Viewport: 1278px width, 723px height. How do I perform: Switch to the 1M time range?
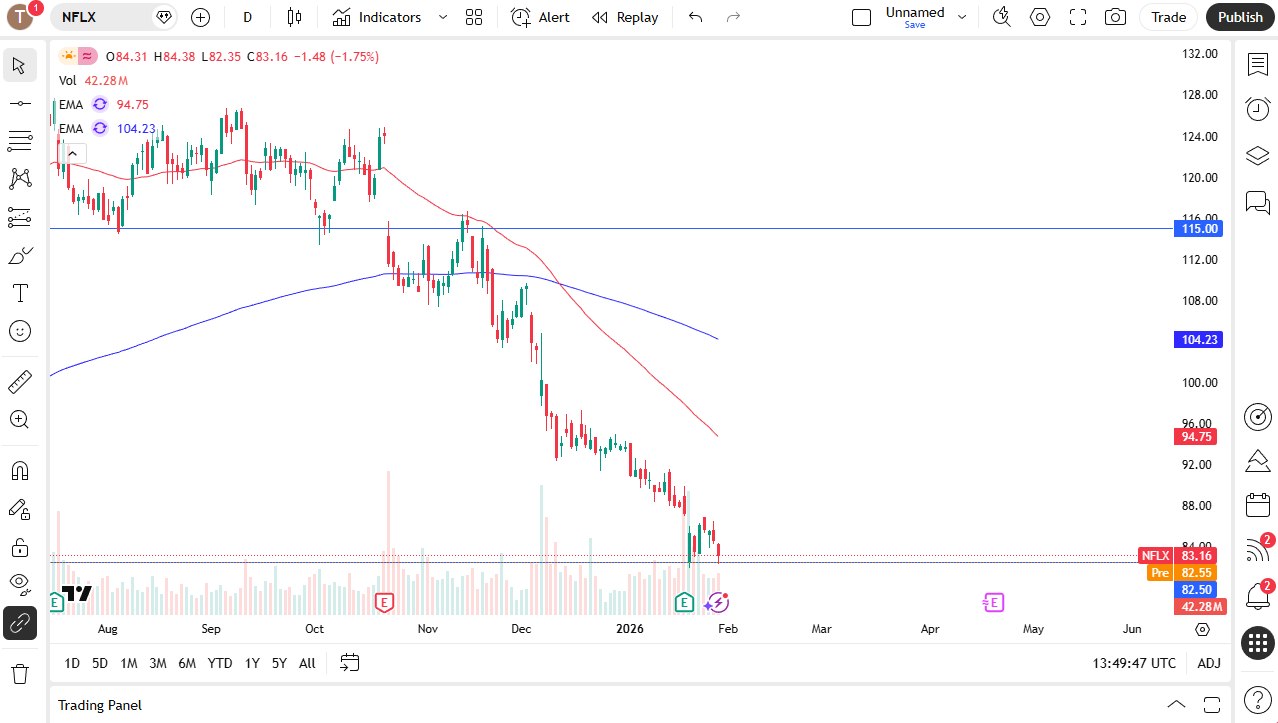[129, 663]
